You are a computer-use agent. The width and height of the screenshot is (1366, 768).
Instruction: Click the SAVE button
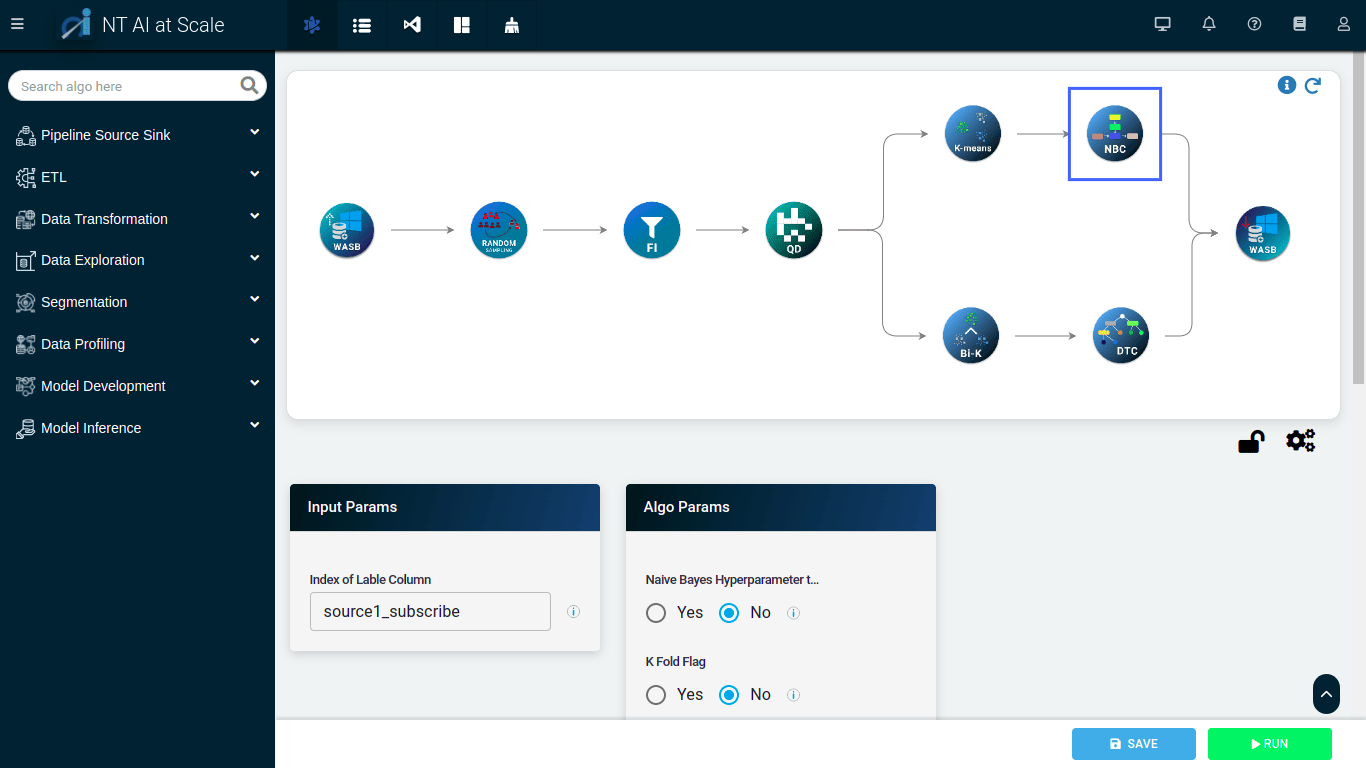click(1133, 744)
